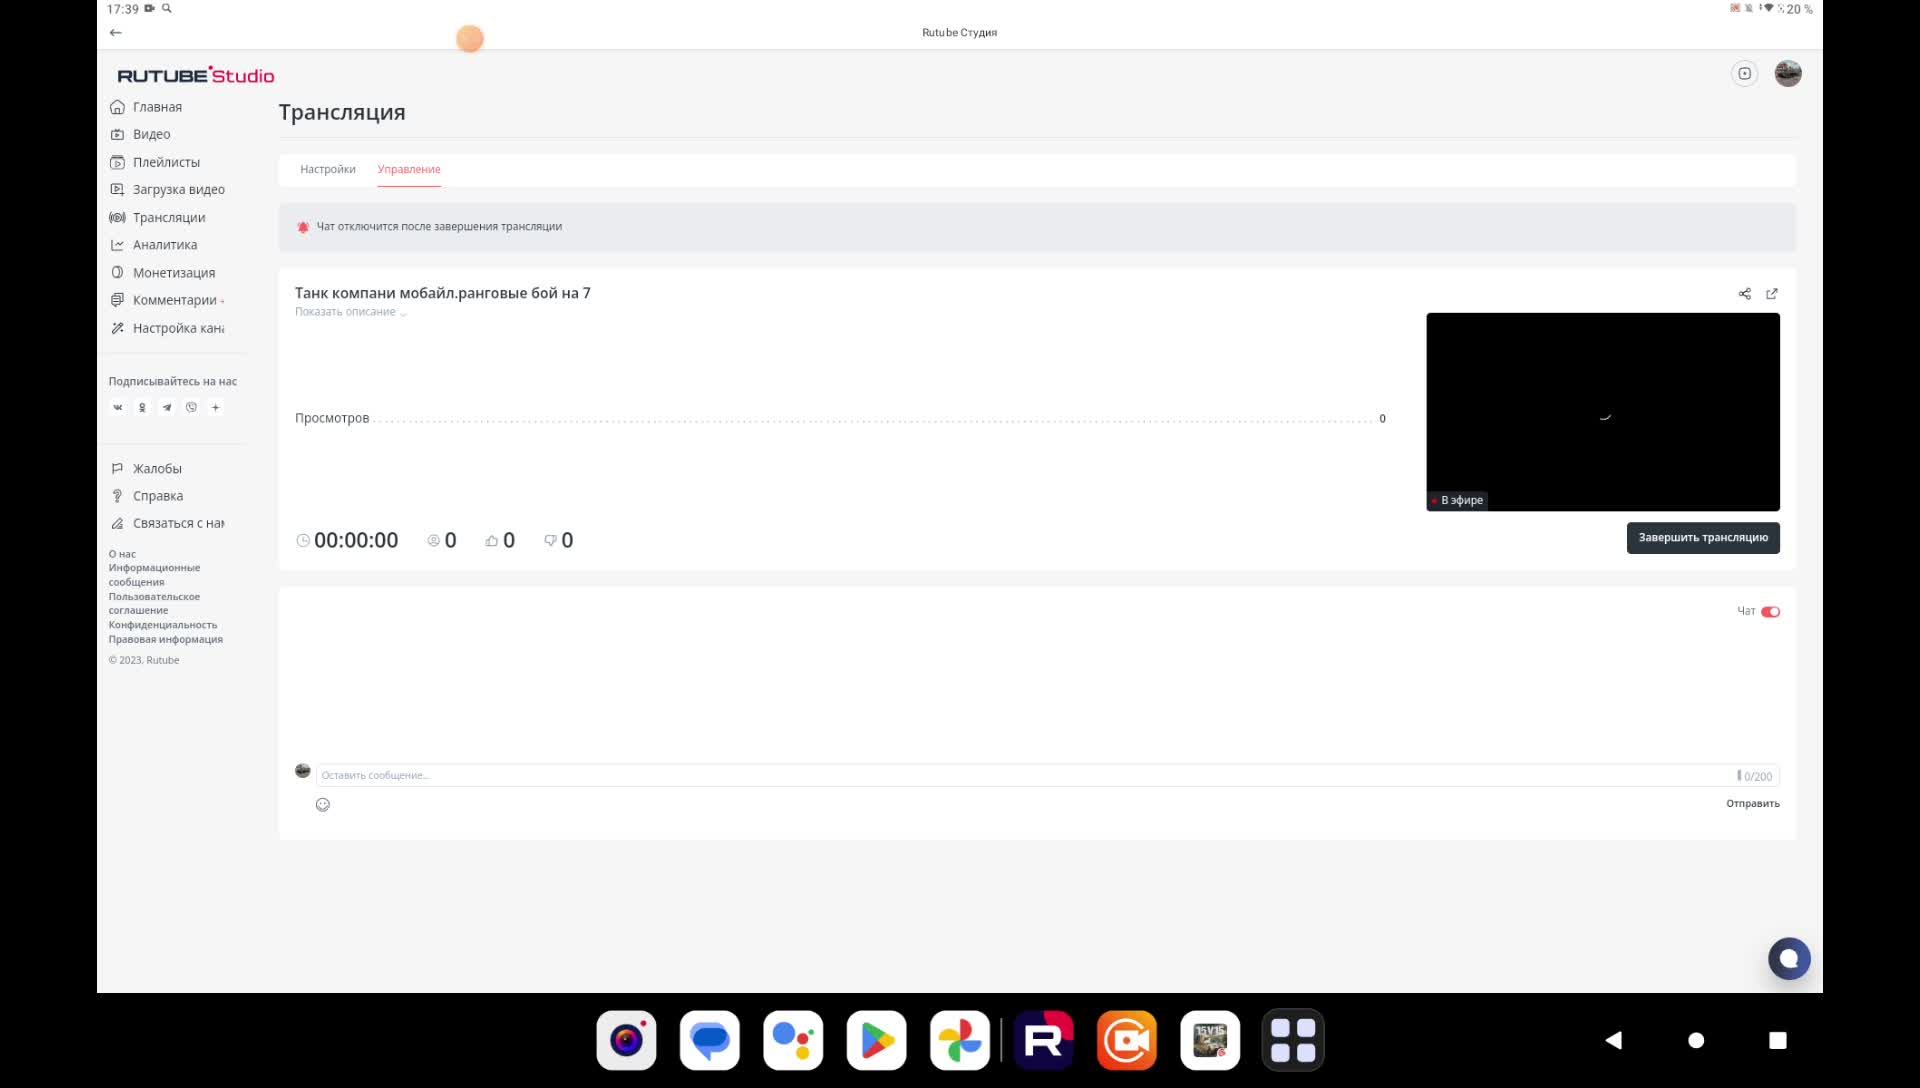The width and height of the screenshot is (1920, 1088).
Task: Open Монетизация in the sidebar
Action: (174, 273)
